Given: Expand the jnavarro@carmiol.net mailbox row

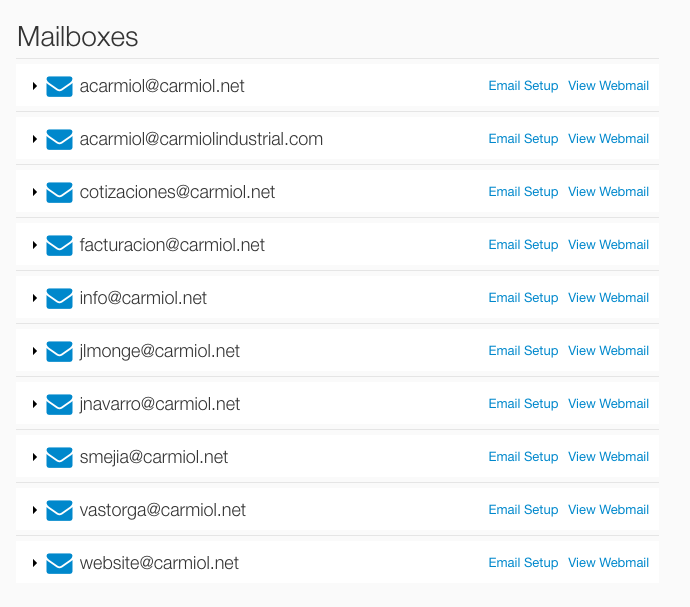Looking at the screenshot, I should point(35,404).
